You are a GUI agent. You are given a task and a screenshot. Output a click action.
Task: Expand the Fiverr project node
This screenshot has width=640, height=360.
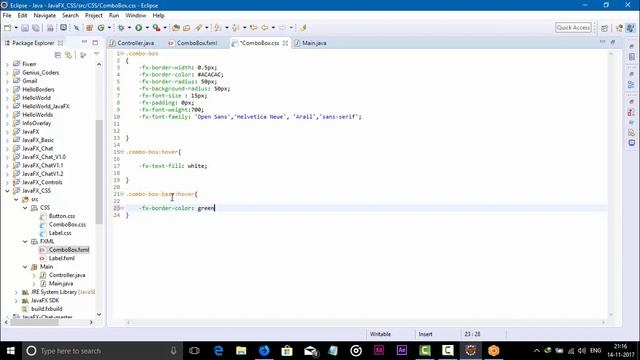(x=7, y=64)
